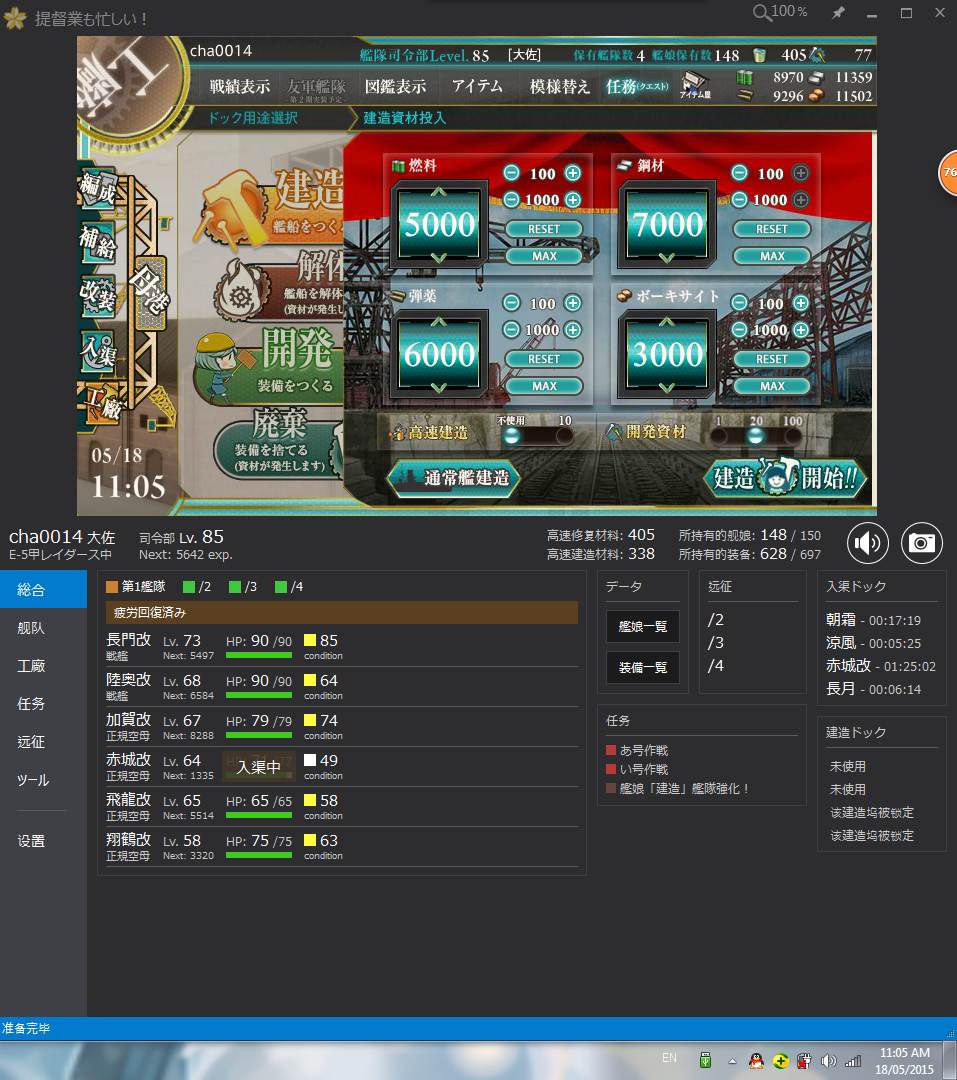Increase bauxite with up arrow
957x1080 pixels.
click(x=667, y=322)
